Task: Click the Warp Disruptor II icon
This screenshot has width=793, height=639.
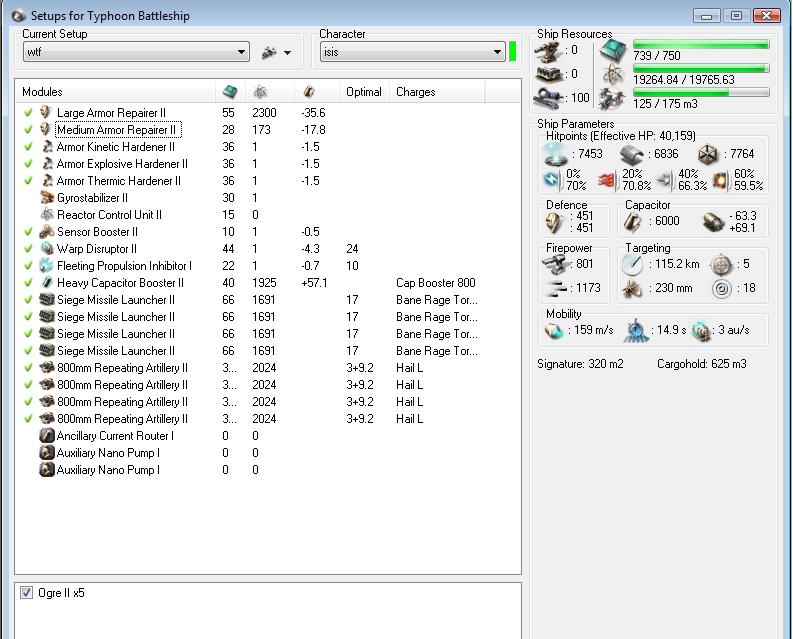Action: click(x=47, y=248)
